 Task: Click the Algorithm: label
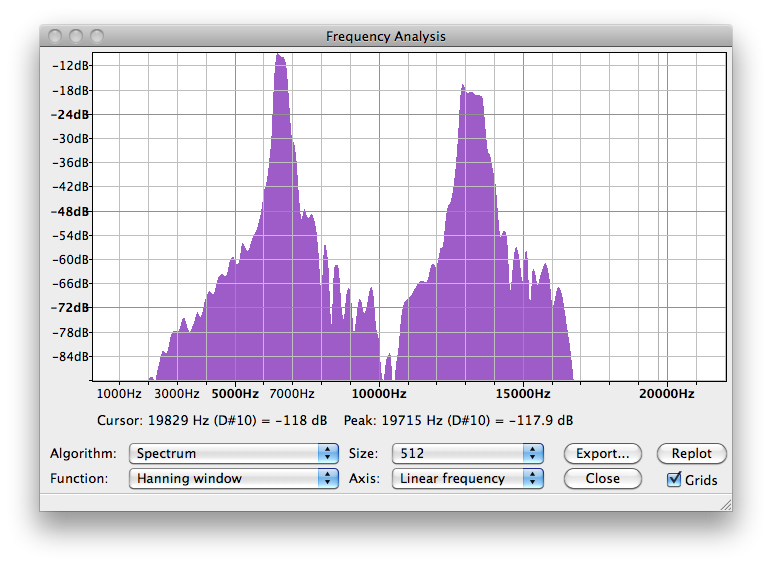[83, 453]
